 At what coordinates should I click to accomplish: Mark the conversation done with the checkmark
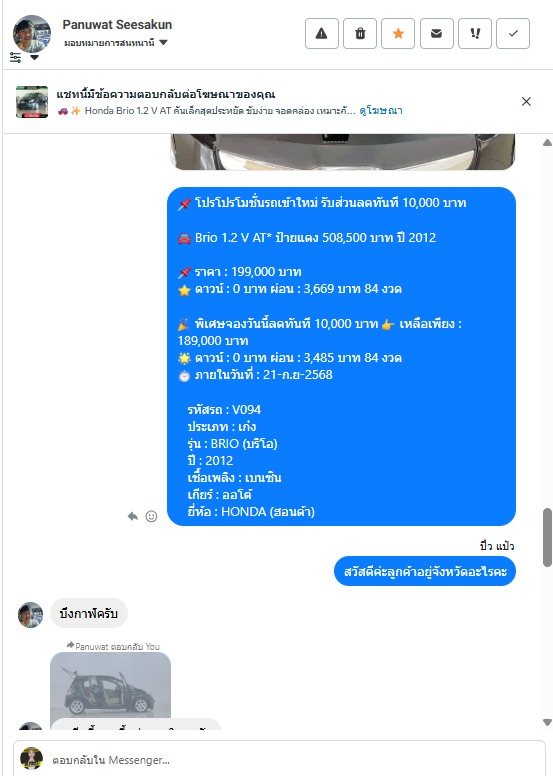pos(513,34)
